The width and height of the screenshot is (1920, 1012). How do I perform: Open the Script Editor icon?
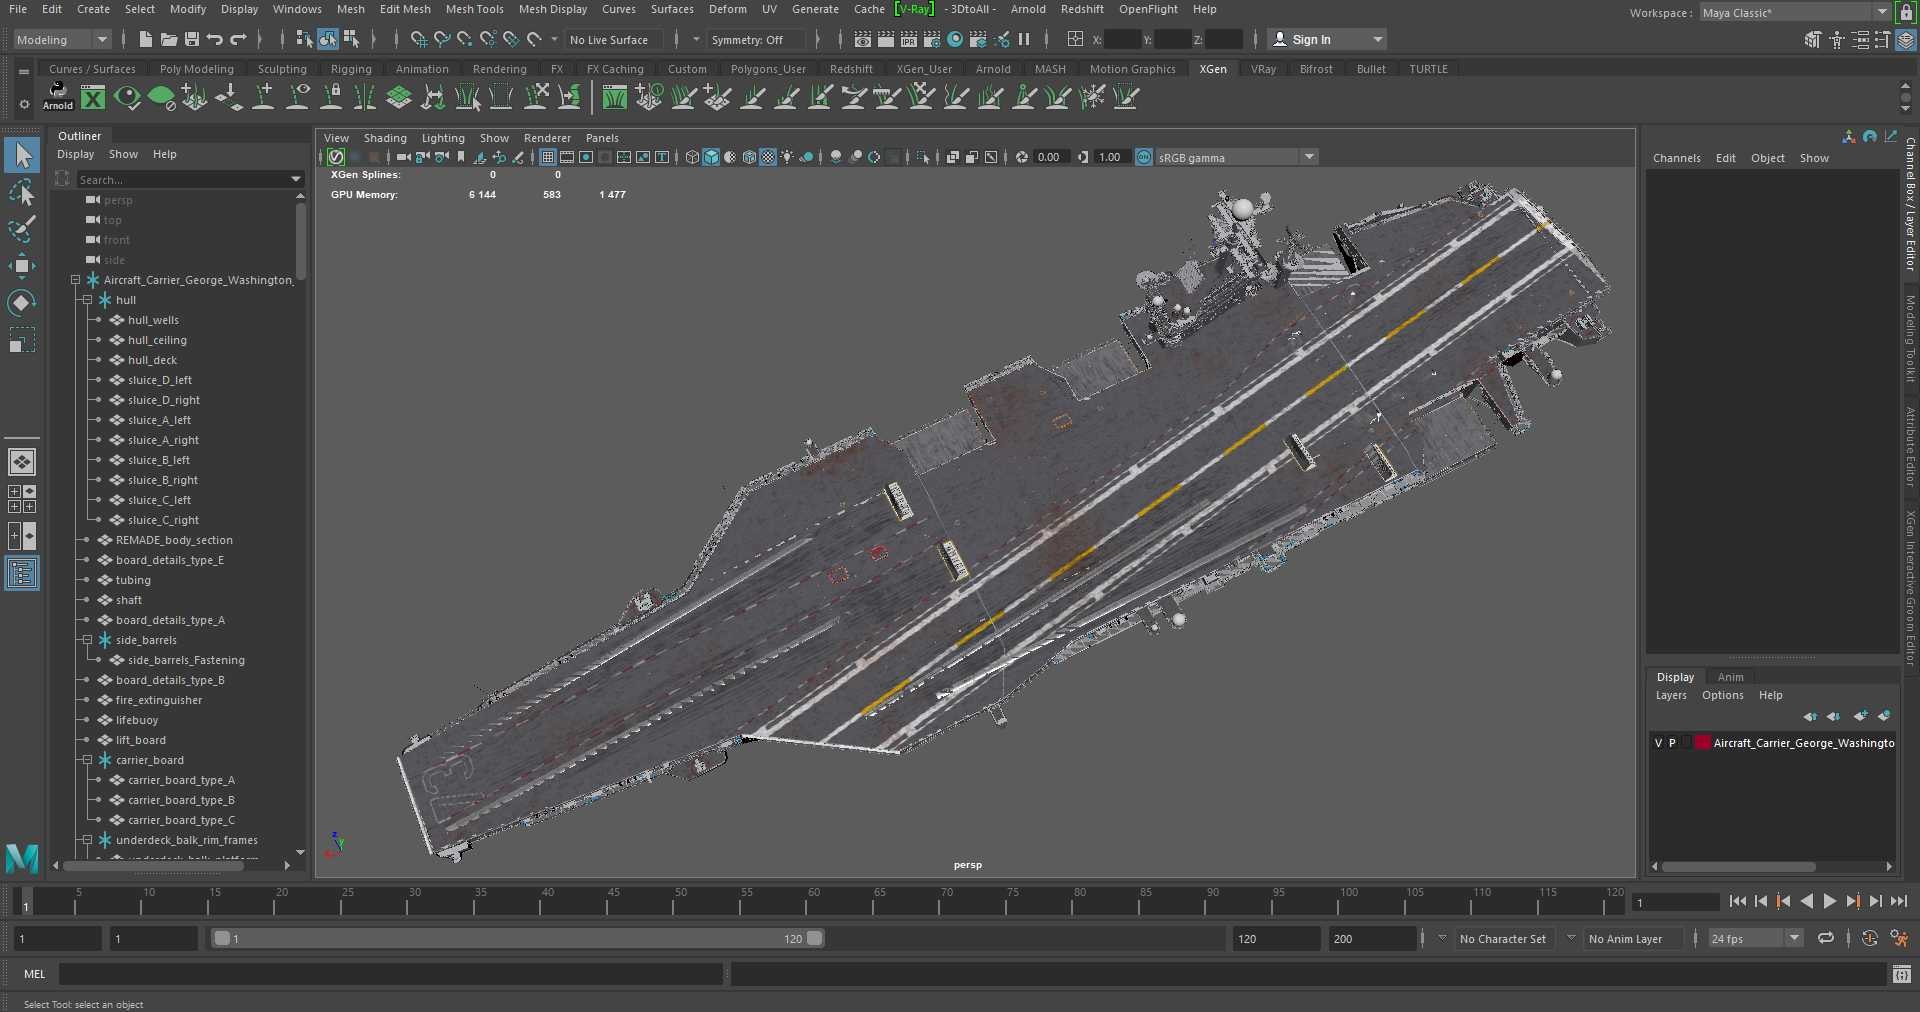tap(1902, 974)
